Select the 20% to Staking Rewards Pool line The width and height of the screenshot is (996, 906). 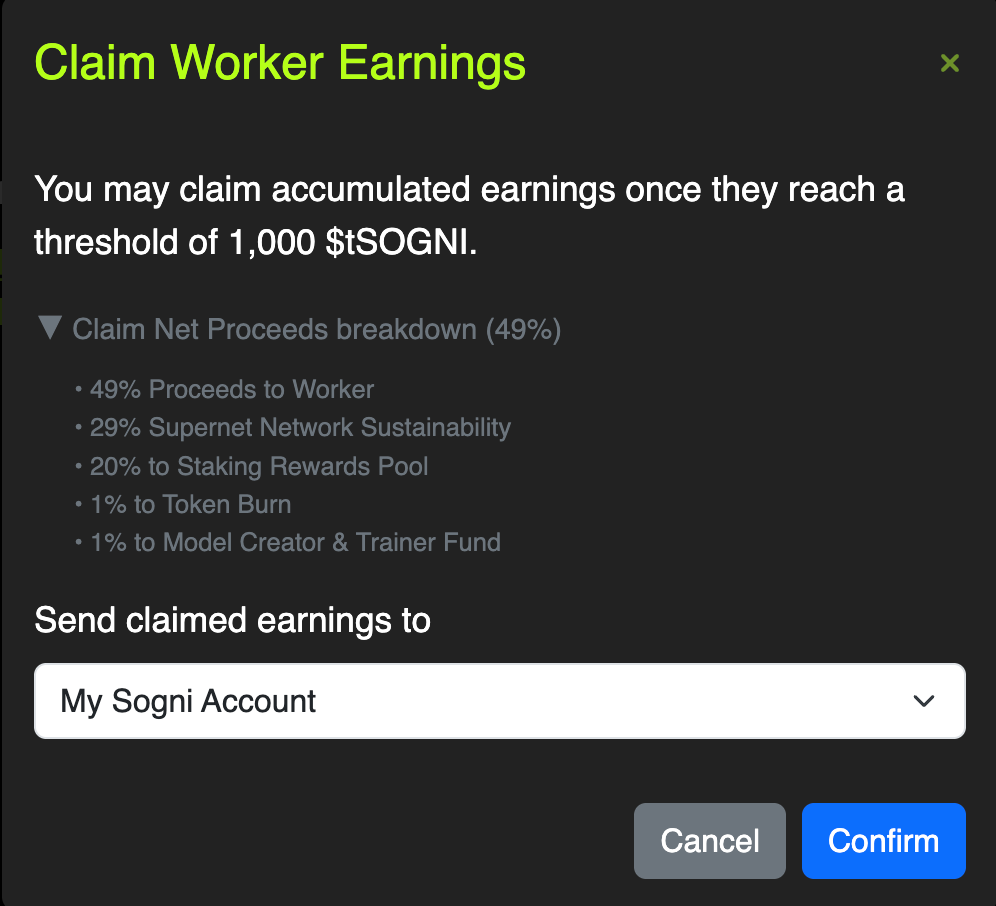(x=259, y=466)
